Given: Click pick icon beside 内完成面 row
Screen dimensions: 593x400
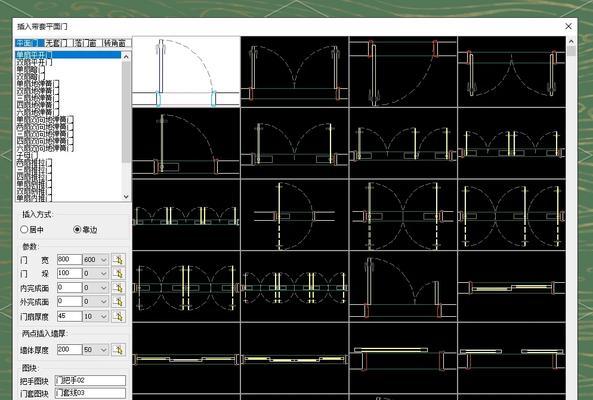Looking at the screenshot, I should pyautogui.click(x=118, y=288).
